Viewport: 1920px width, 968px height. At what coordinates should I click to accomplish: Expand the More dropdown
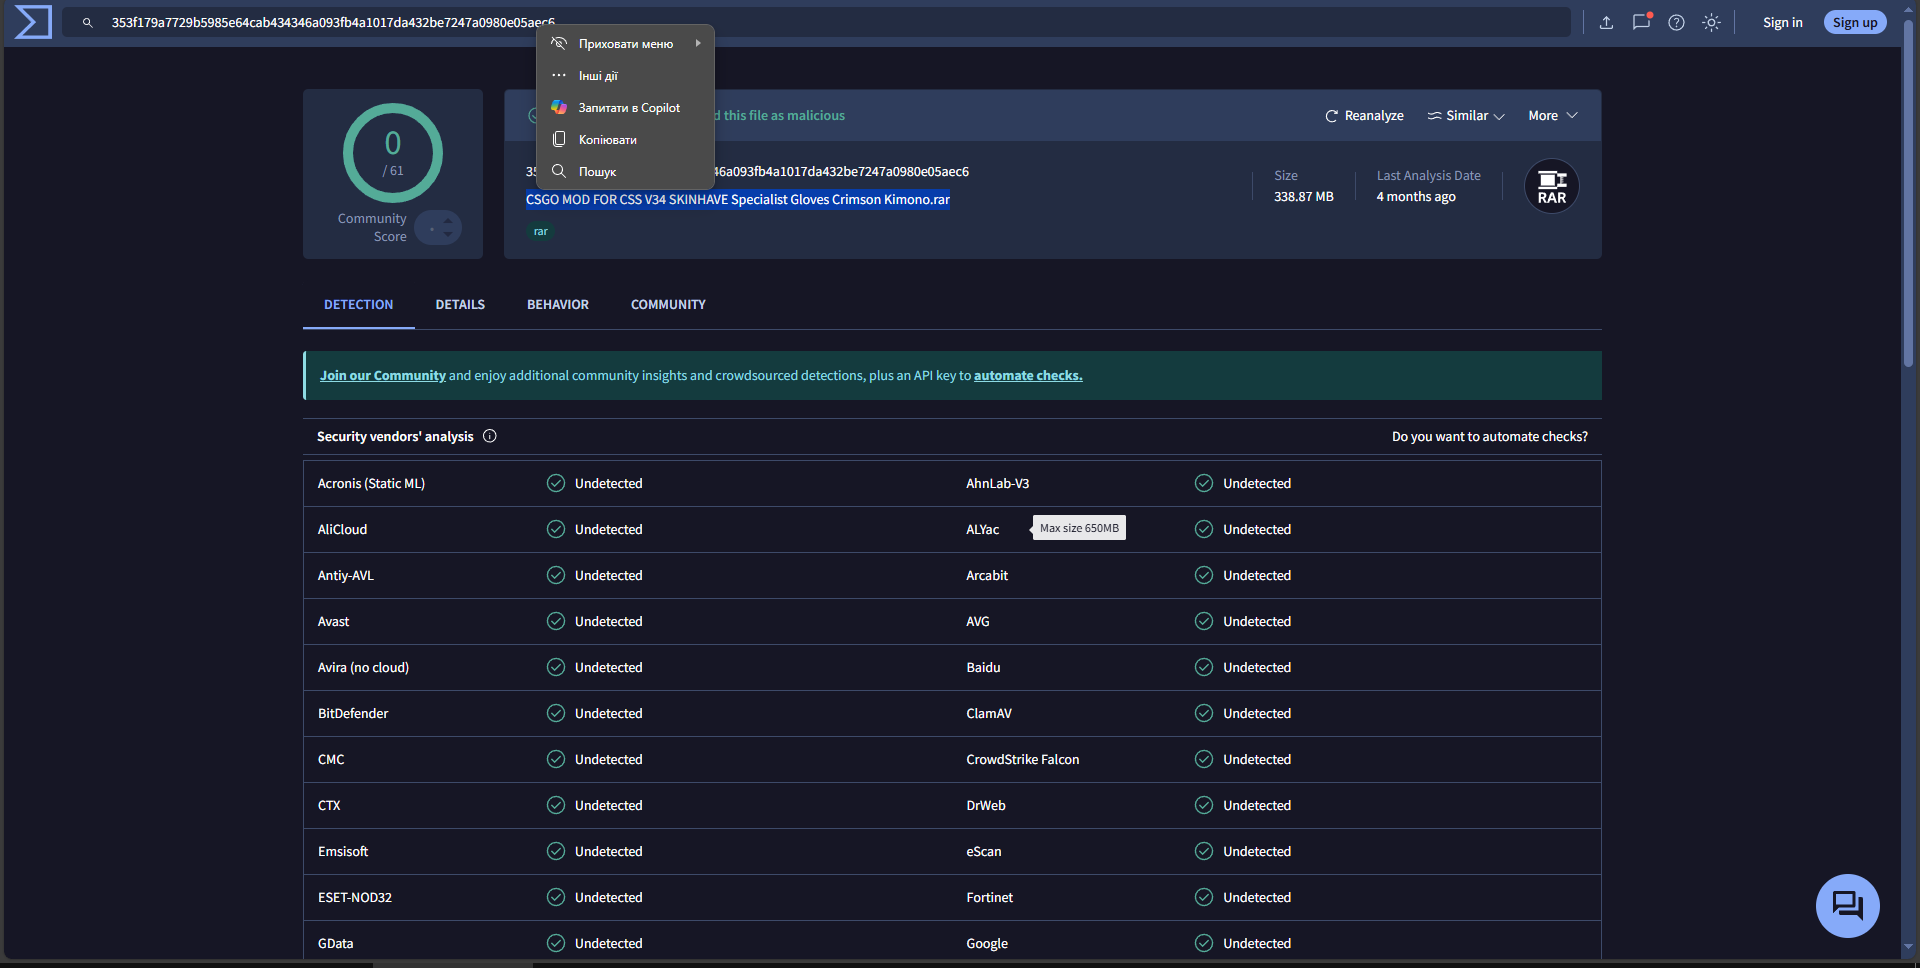pos(1553,116)
